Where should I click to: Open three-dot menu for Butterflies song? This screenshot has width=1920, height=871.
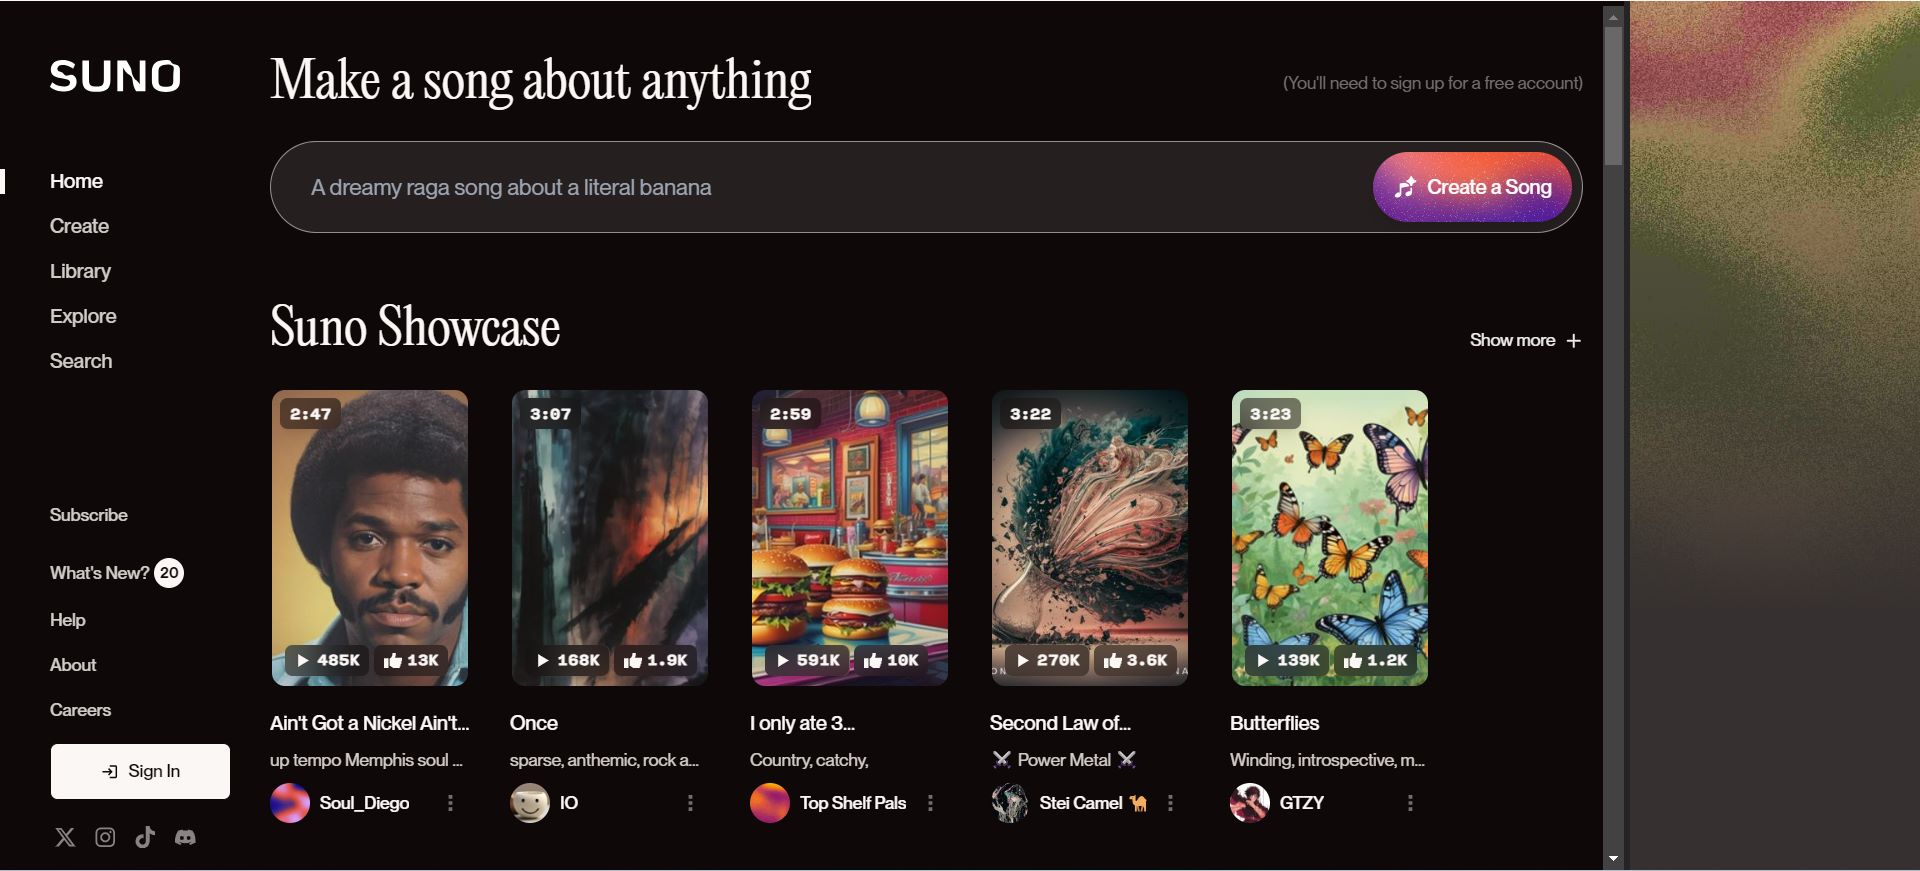1410,803
